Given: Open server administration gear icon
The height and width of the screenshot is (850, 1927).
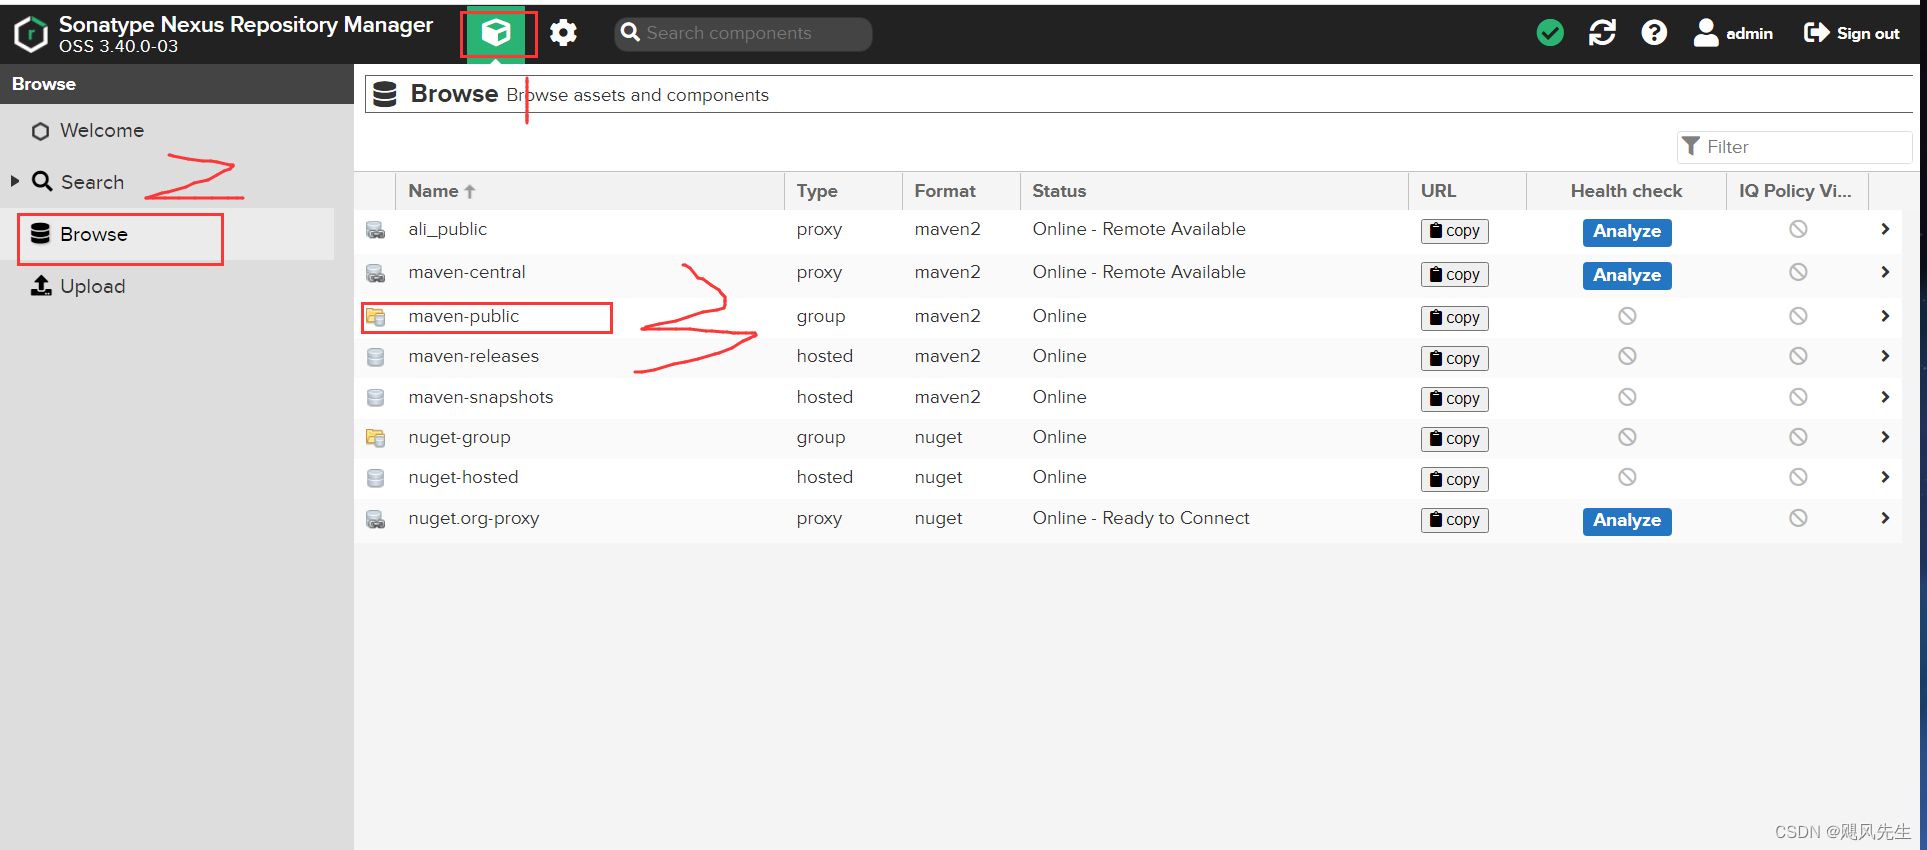Looking at the screenshot, I should point(563,33).
